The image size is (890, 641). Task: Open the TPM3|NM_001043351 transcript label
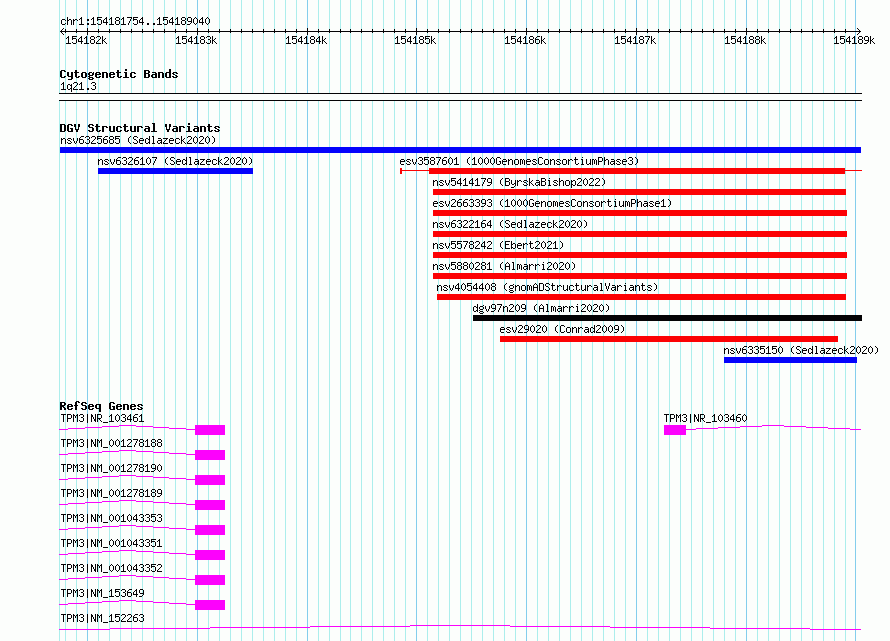tap(111, 543)
